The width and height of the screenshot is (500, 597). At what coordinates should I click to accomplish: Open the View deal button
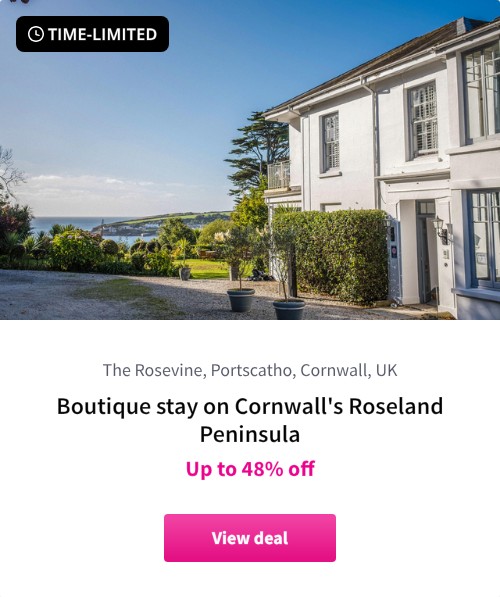click(x=250, y=538)
